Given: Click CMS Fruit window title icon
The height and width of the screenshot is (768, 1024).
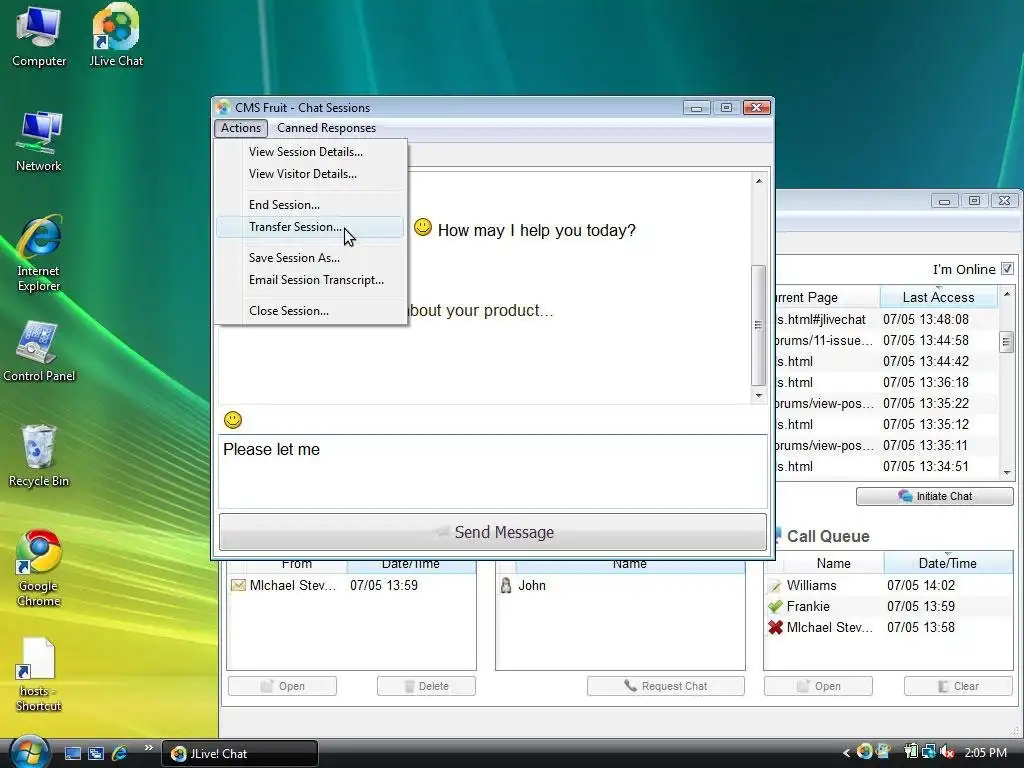Looking at the screenshot, I should 223,107.
